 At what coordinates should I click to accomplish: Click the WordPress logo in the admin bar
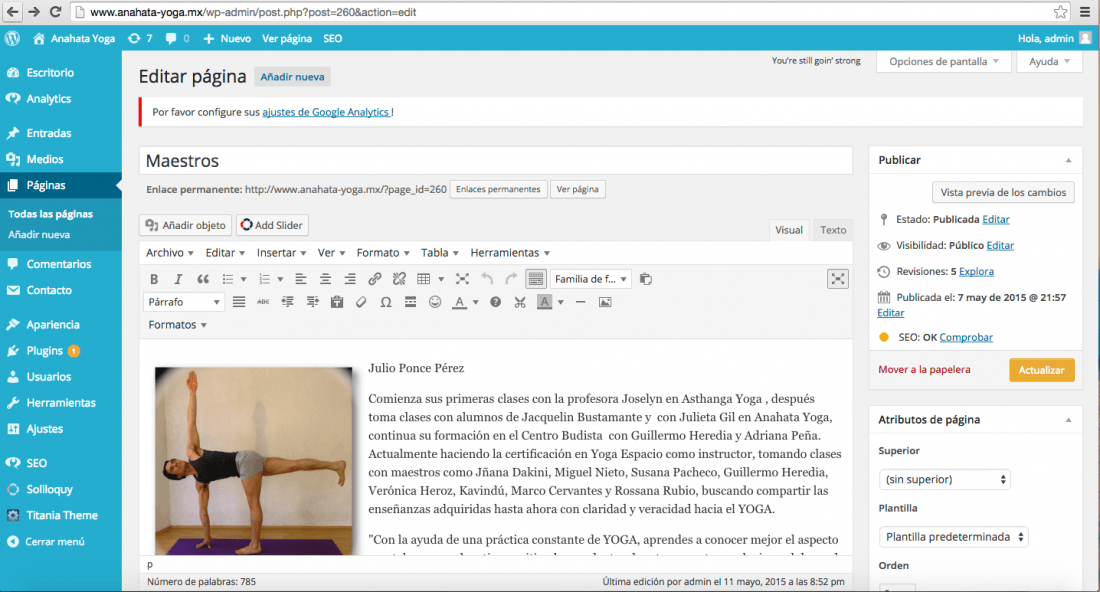click(x=13, y=39)
